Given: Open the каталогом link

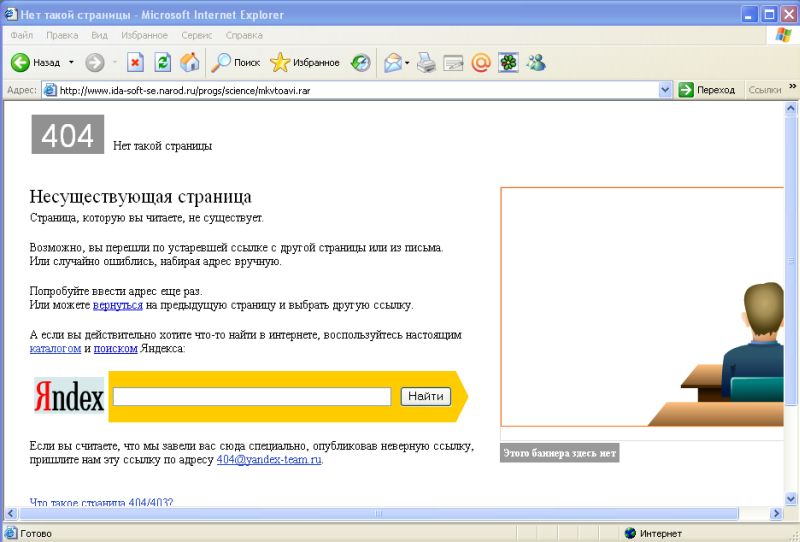Looking at the screenshot, I should (x=55, y=349).
